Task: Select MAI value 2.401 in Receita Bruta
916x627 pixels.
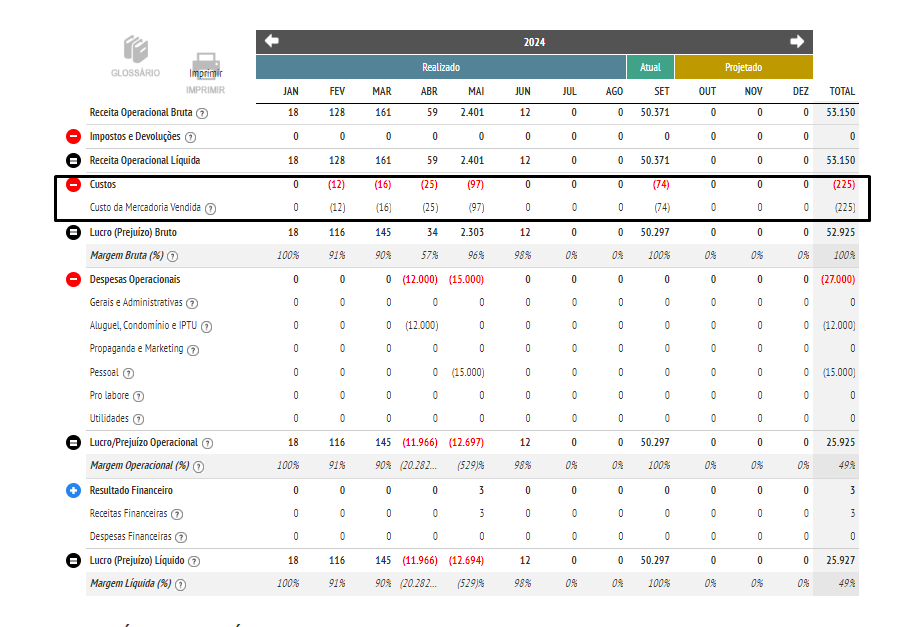Action: (472, 112)
